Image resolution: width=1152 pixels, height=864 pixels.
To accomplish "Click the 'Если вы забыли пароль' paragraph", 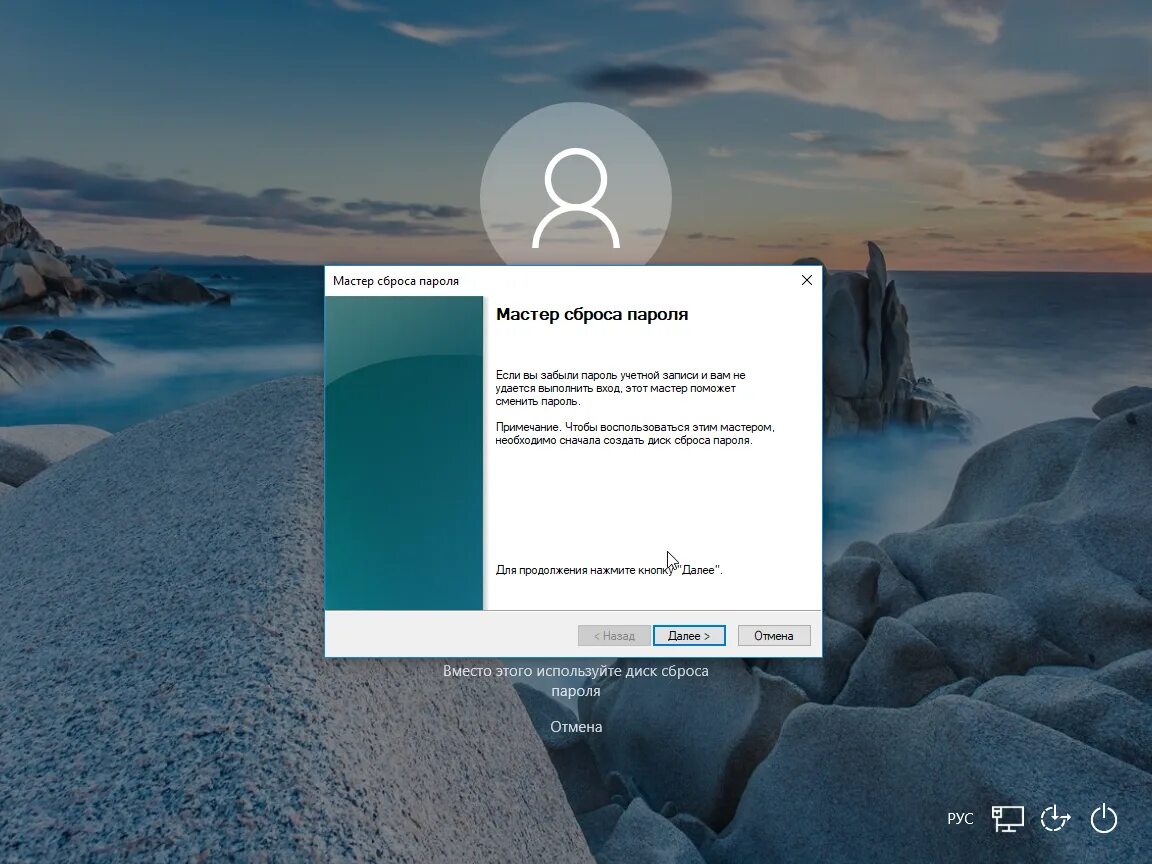I will (x=620, y=388).
